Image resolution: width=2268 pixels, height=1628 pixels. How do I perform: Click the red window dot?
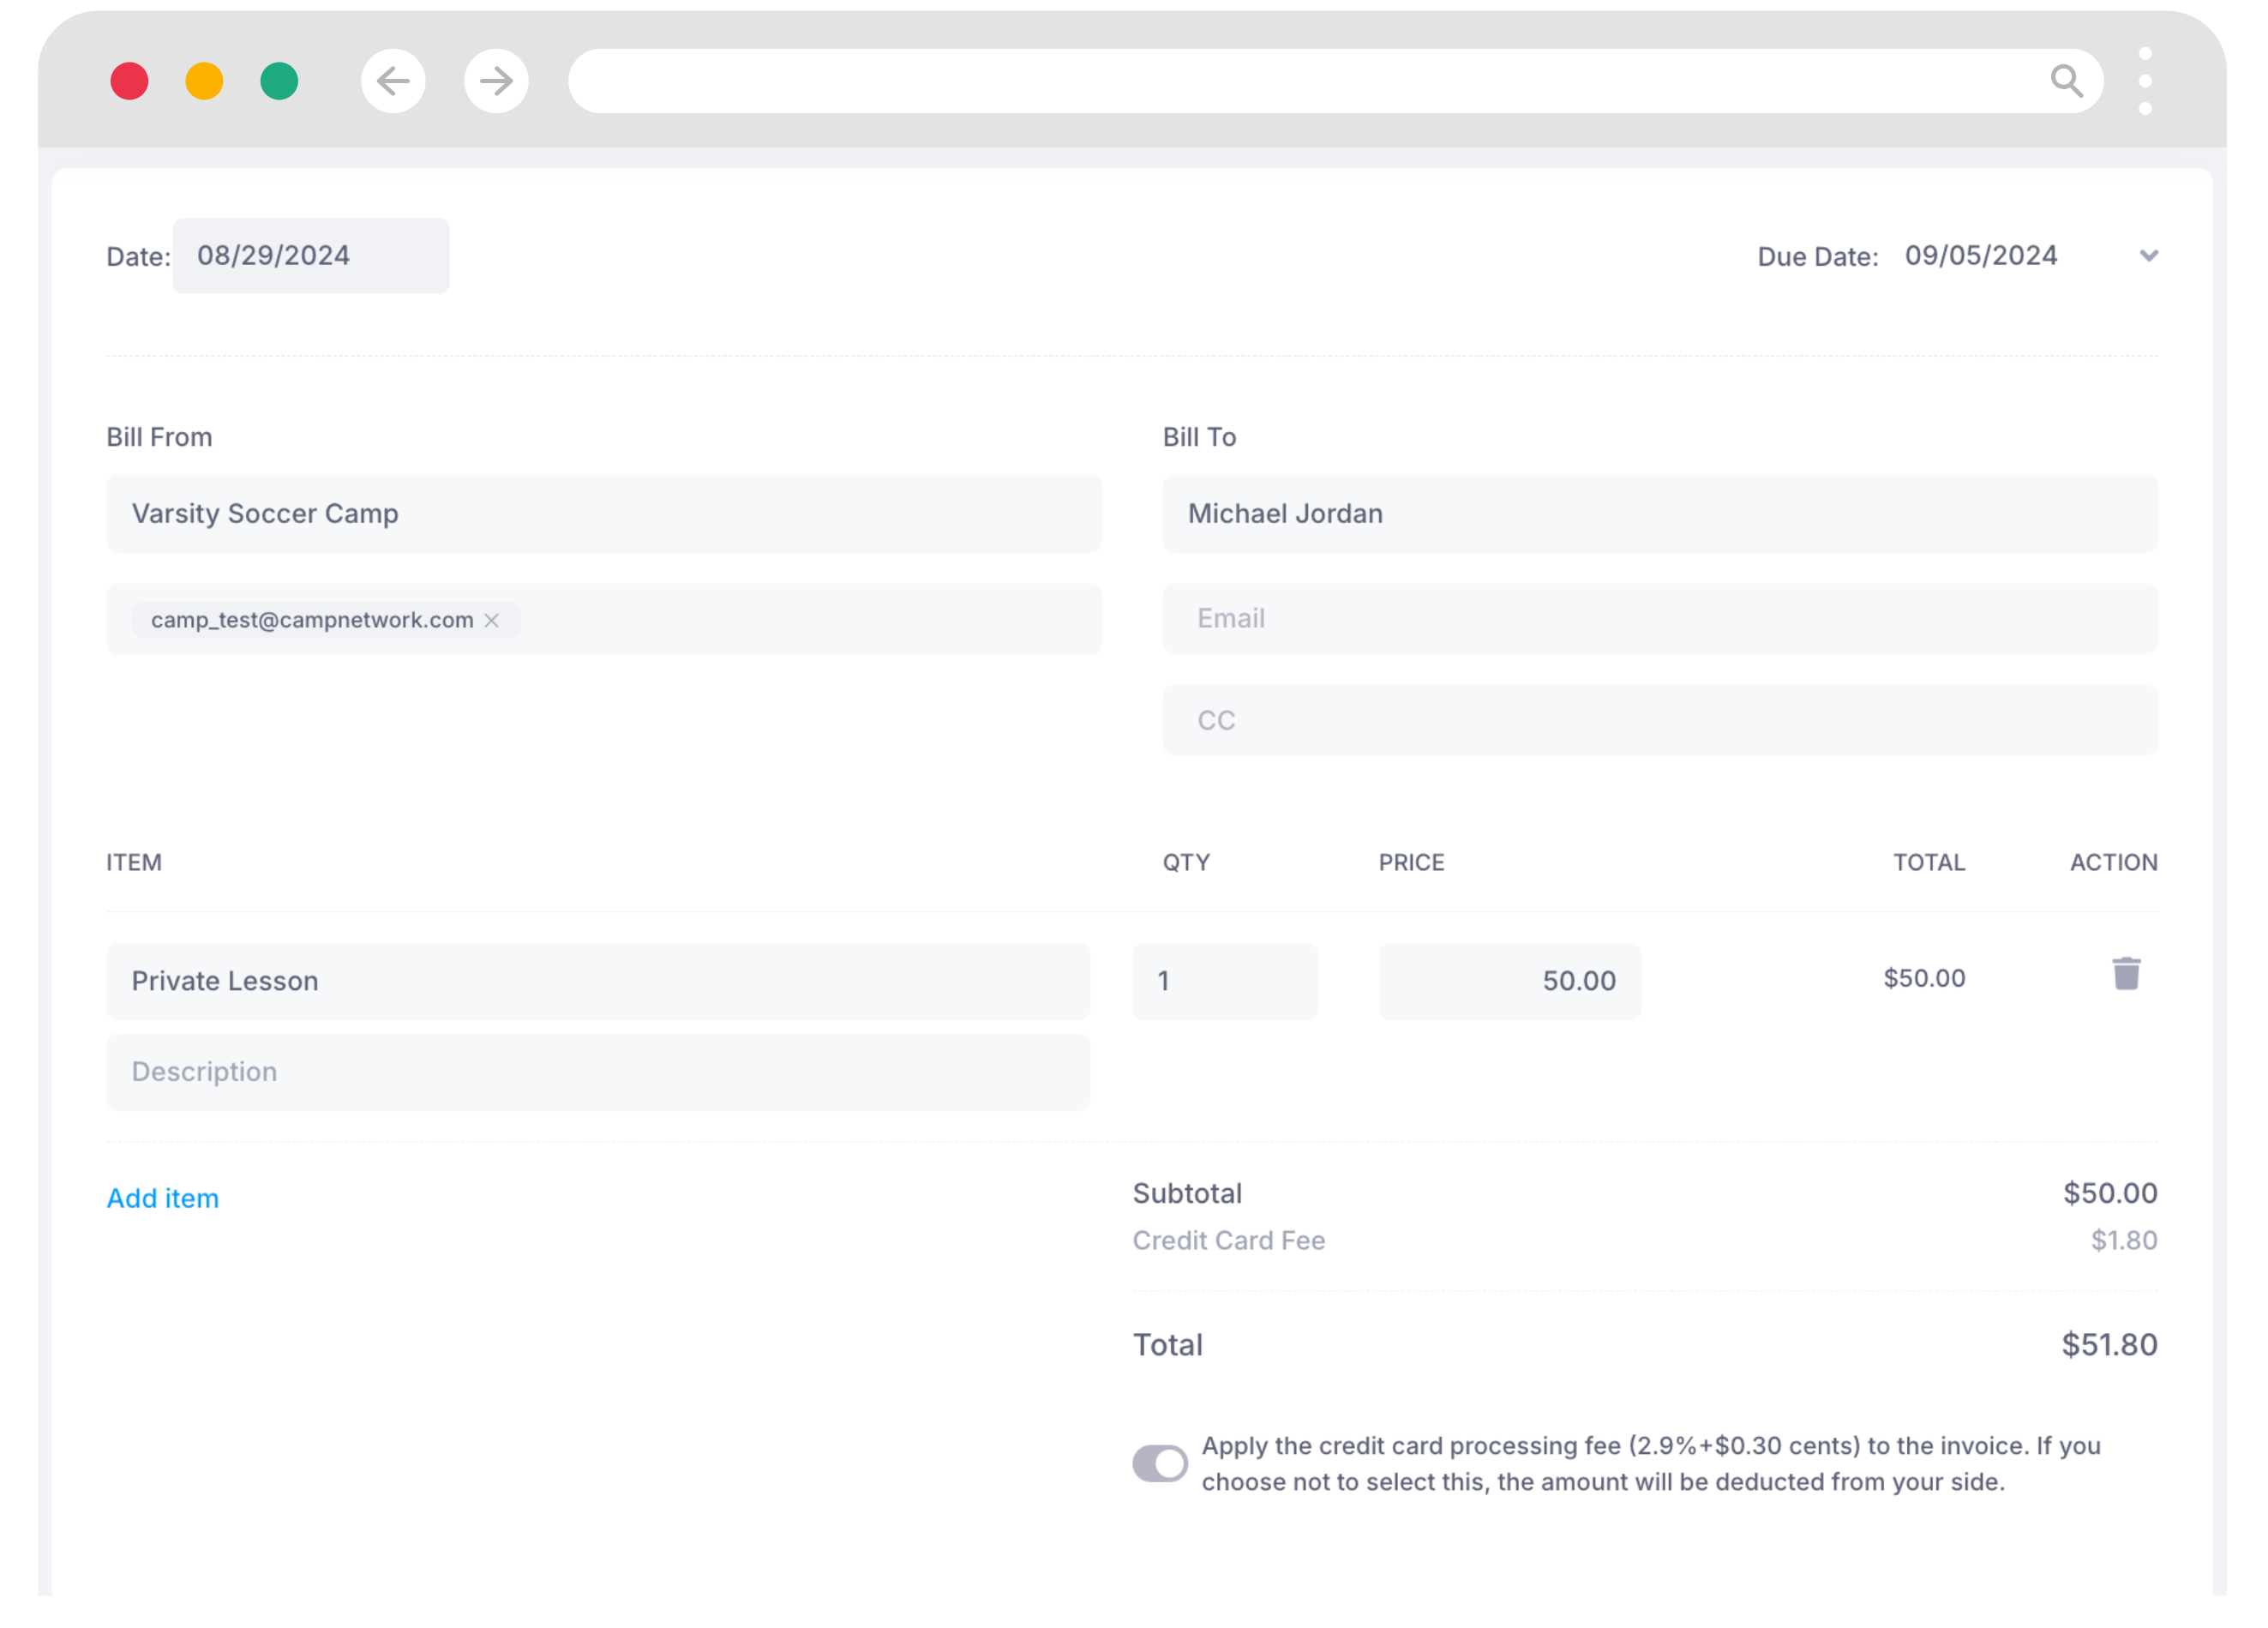pos(129,81)
